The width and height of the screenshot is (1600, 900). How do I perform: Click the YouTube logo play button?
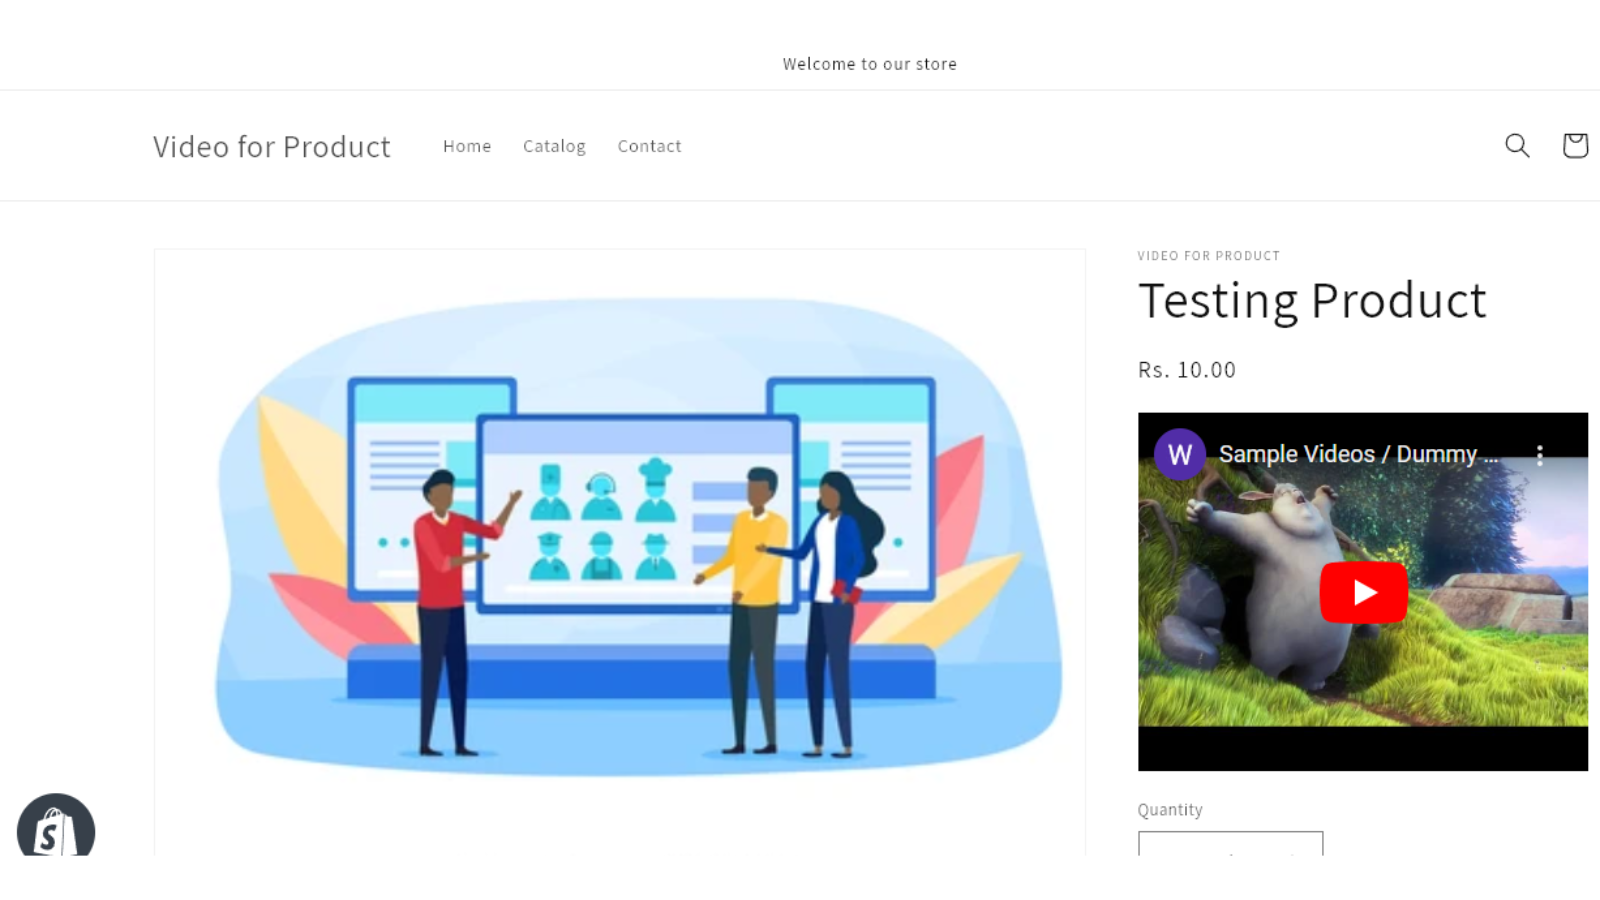(x=1363, y=592)
